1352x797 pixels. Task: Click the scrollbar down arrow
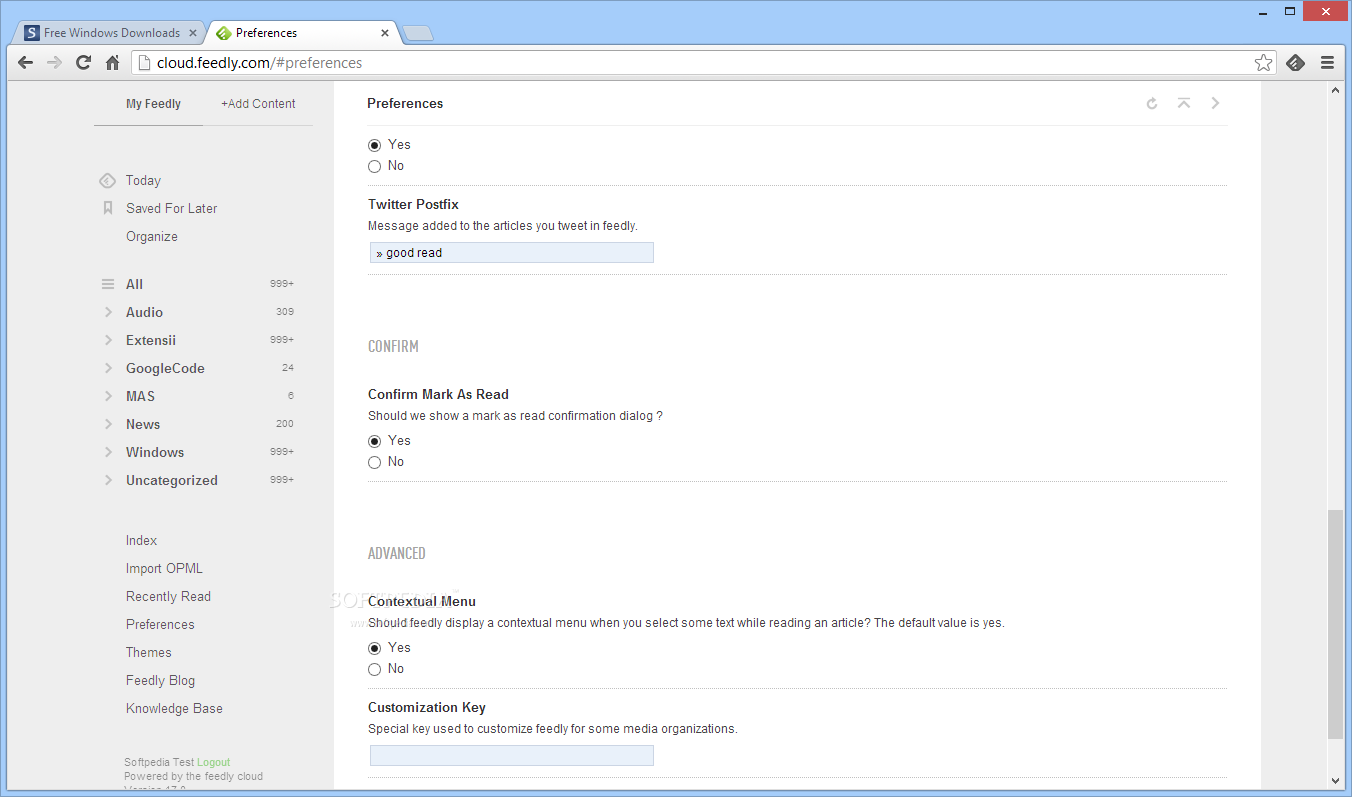tap(1336, 781)
